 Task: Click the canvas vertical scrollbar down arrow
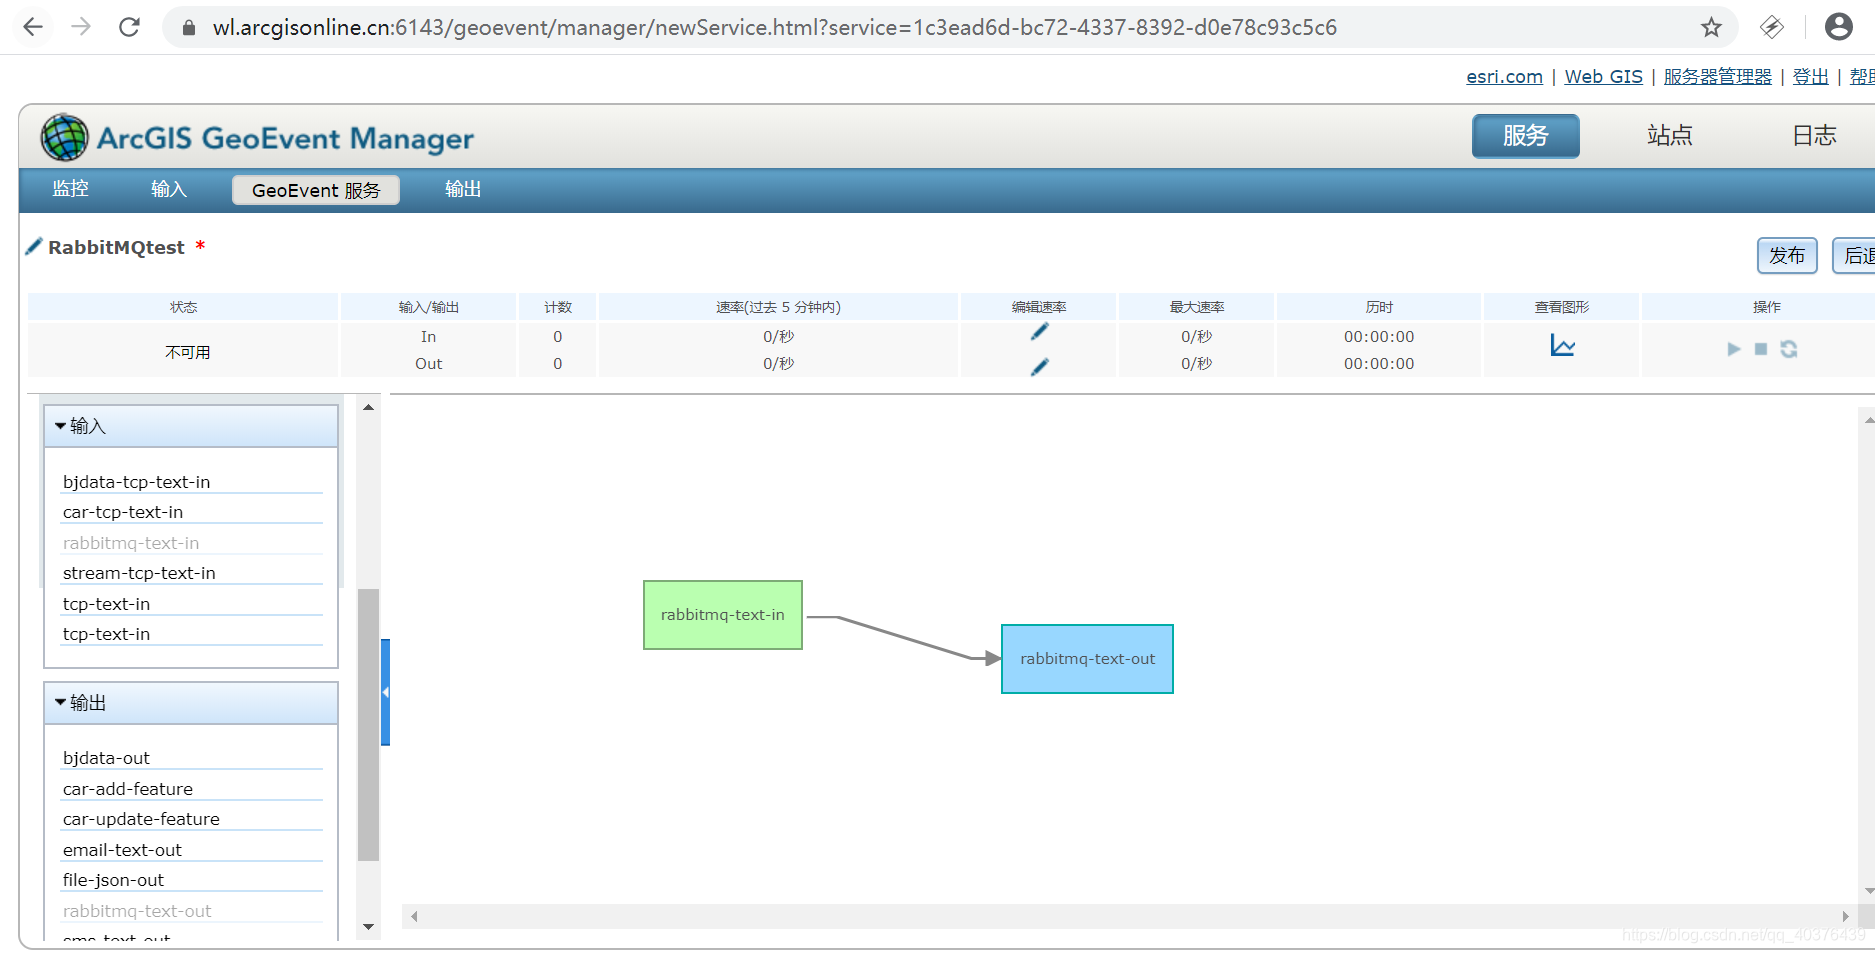[x=1868, y=891]
